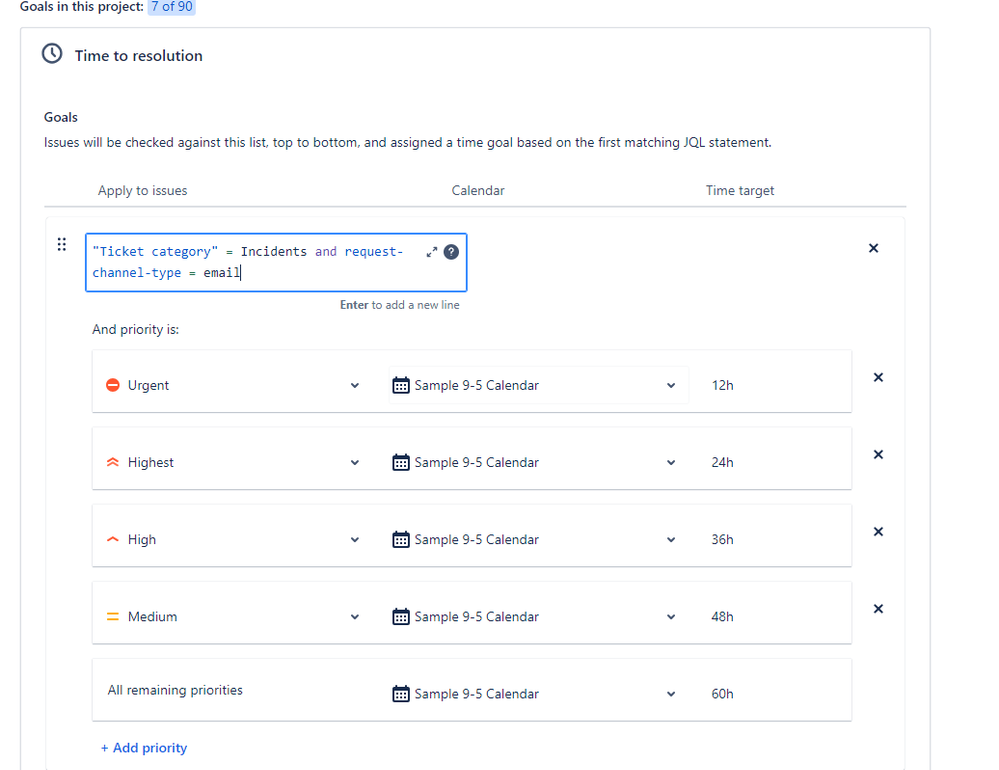Open the Urgent priority dropdown
This screenshot has height=770, width=999.
[354, 384]
